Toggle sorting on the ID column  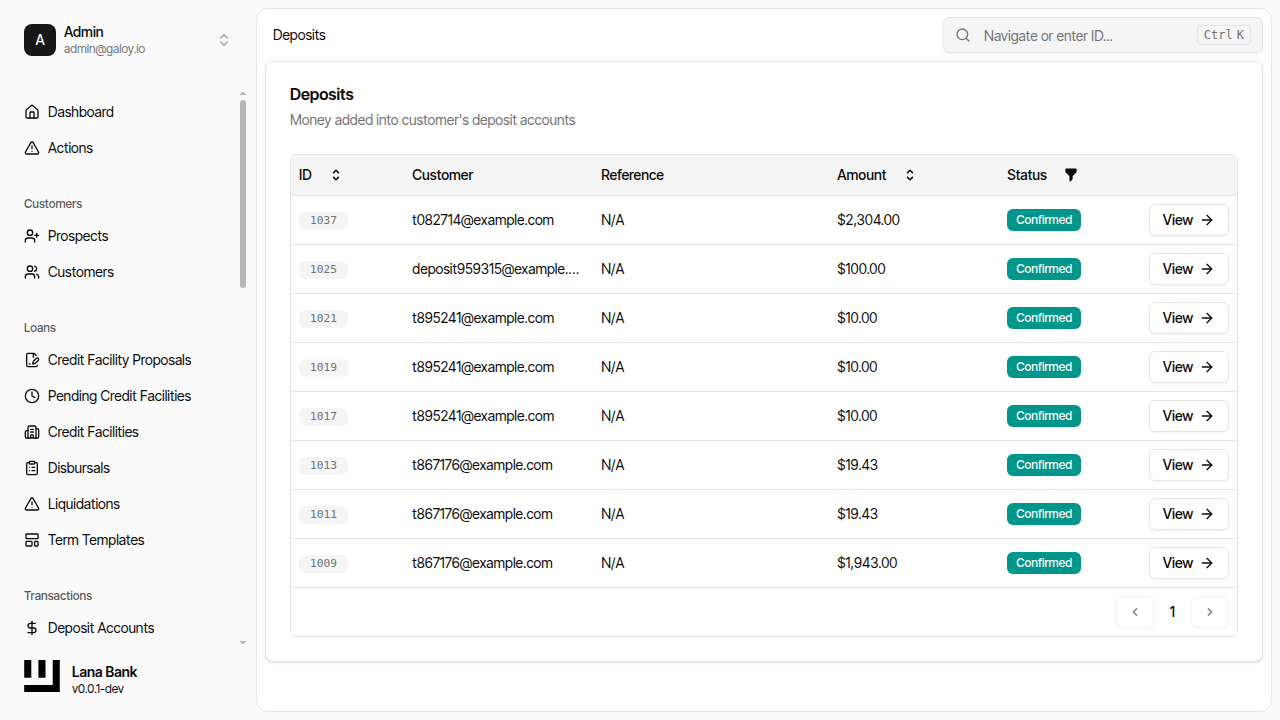pyautogui.click(x=336, y=174)
